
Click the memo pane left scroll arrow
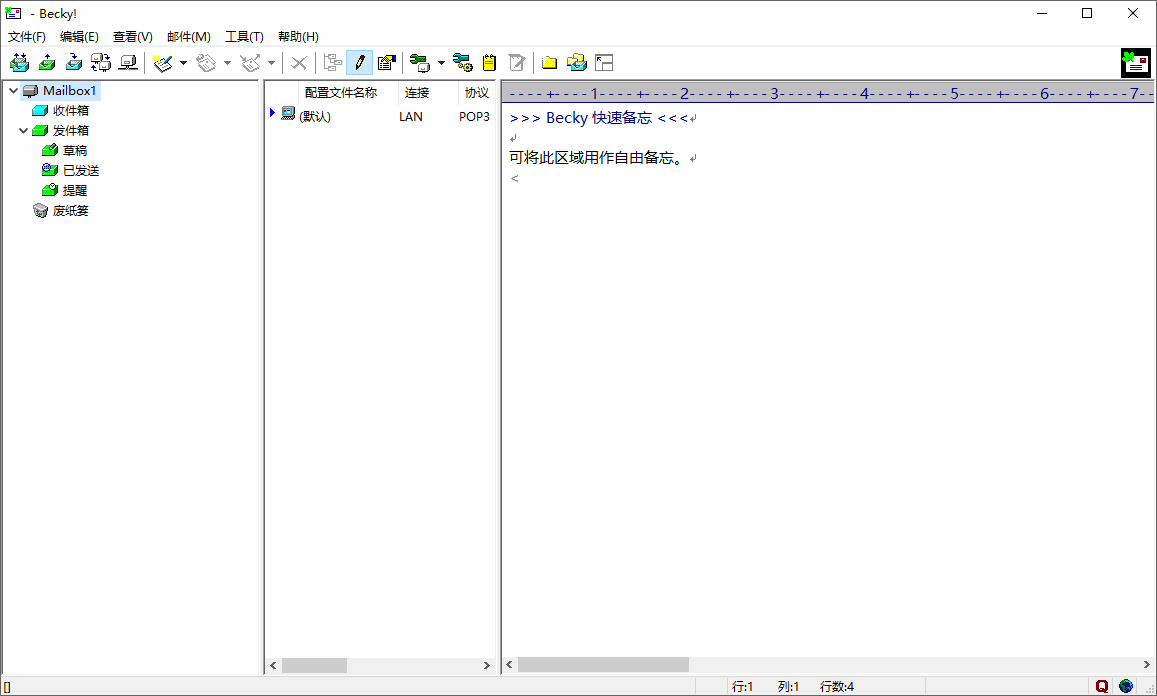tap(509, 665)
